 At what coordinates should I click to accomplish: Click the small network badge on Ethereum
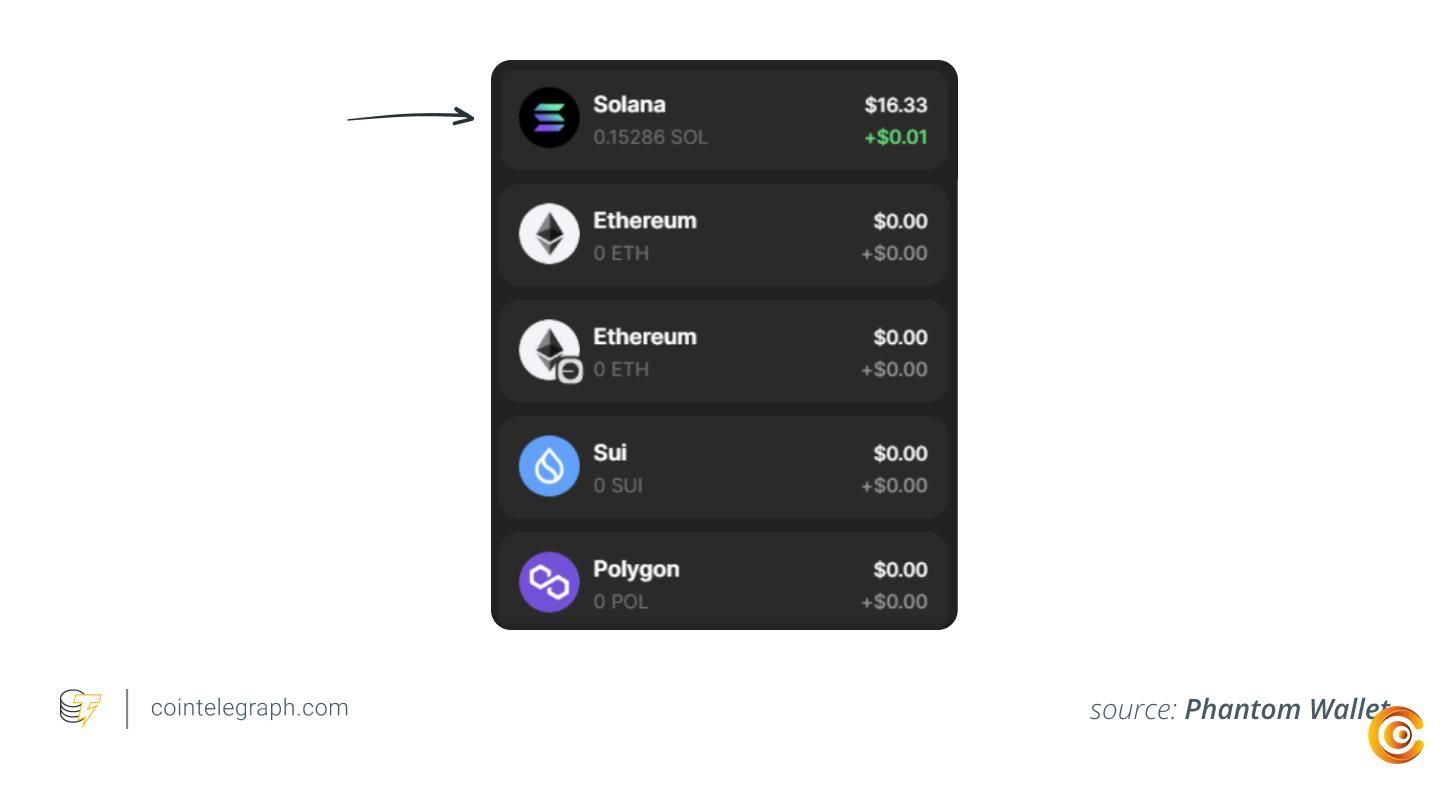point(570,372)
